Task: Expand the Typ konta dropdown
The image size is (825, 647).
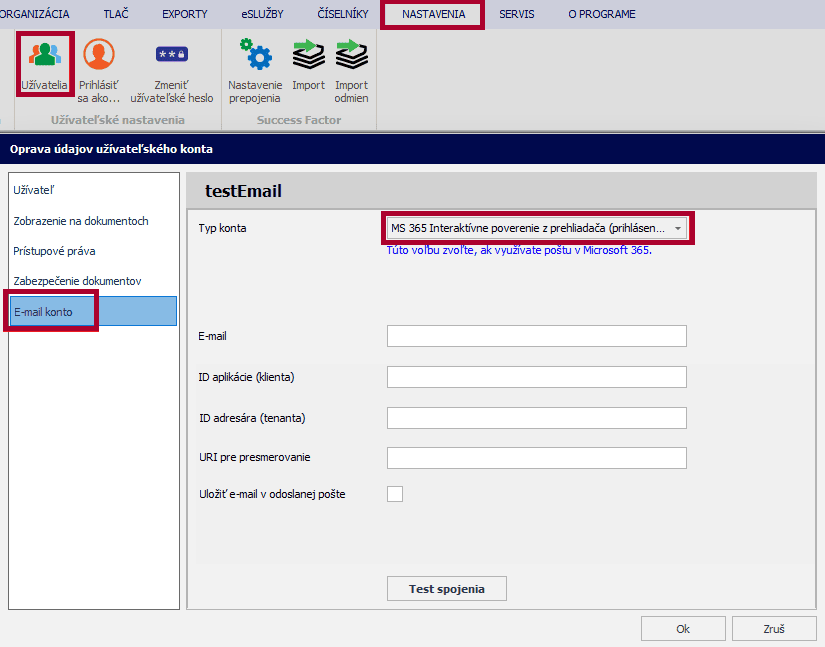Action: pos(677,228)
